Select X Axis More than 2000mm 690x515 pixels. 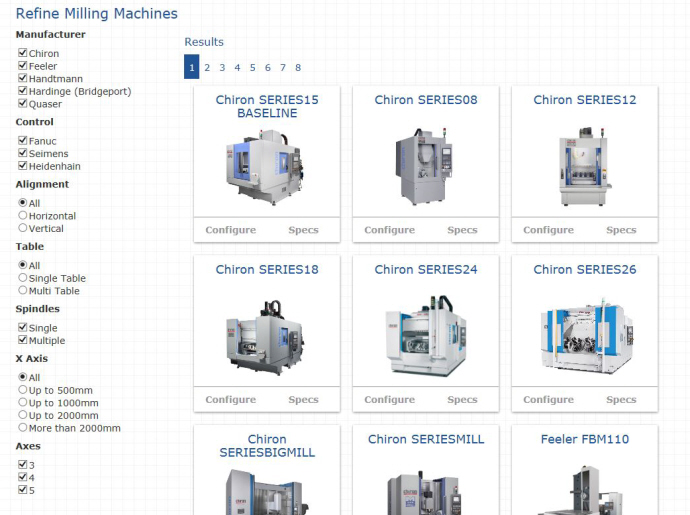pos(22,427)
